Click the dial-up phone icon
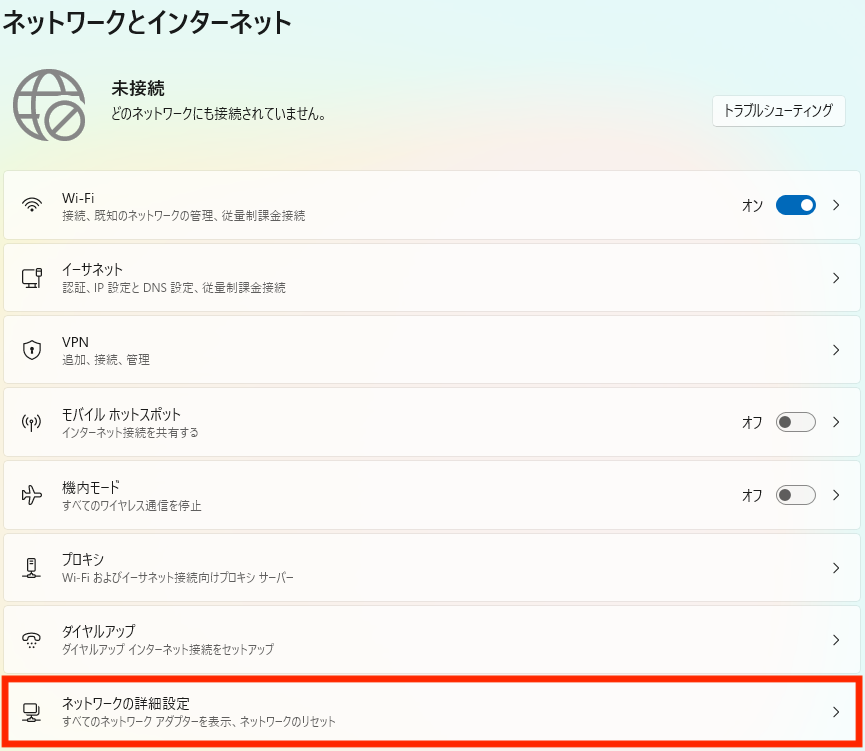Image resolution: width=865 pixels, height=751 pixels. [32, 640]
